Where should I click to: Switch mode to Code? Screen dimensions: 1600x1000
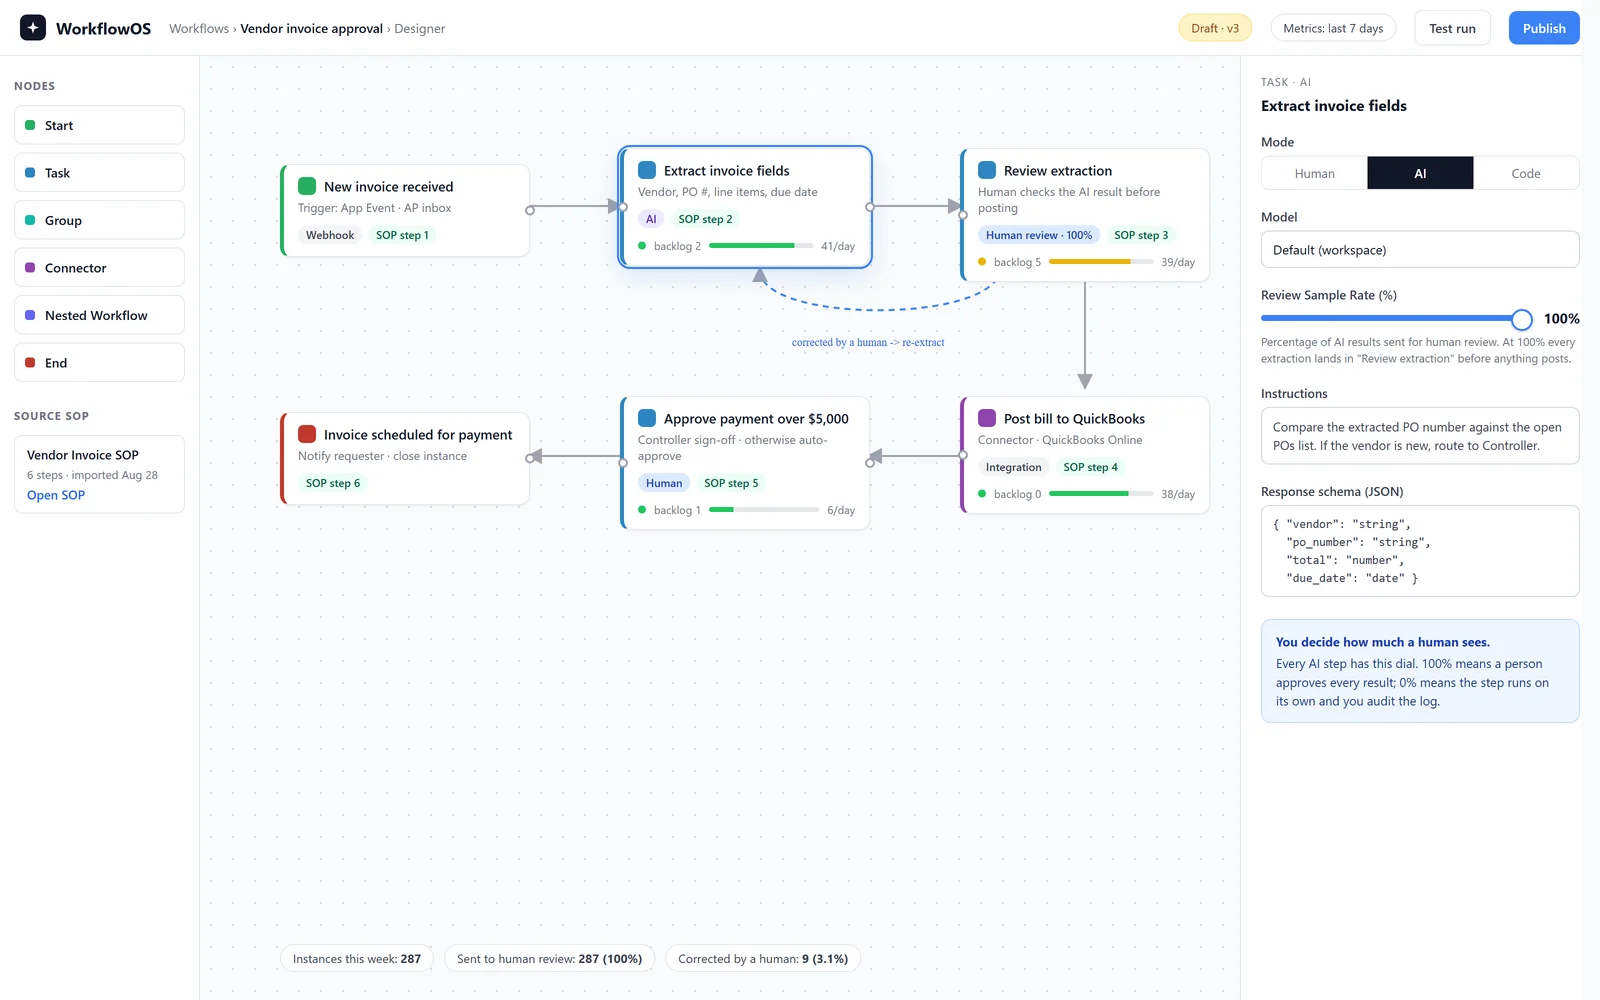(x=1526, y=173)
